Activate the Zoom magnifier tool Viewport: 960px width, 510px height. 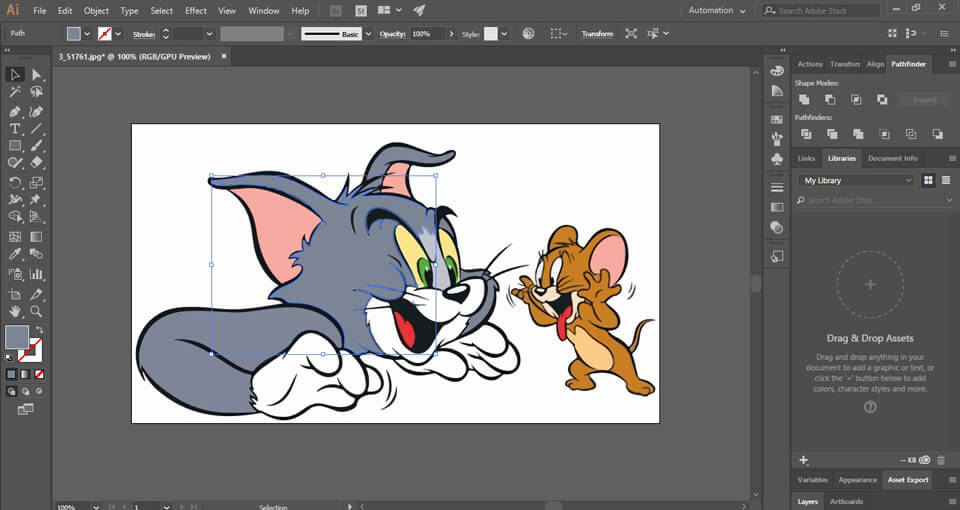click(37, 312)
